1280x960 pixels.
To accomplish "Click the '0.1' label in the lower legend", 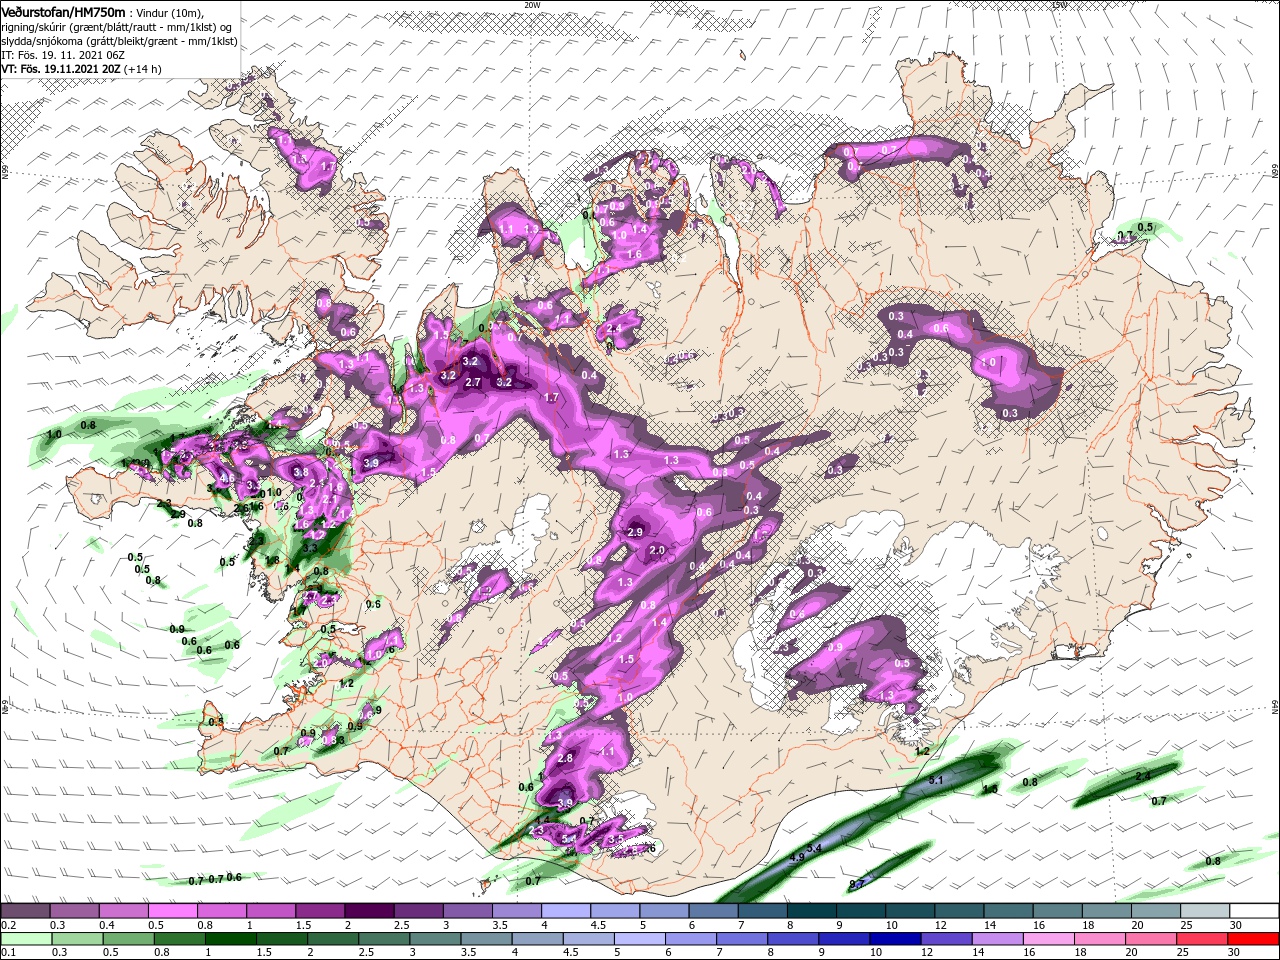I will click(8, 953).
